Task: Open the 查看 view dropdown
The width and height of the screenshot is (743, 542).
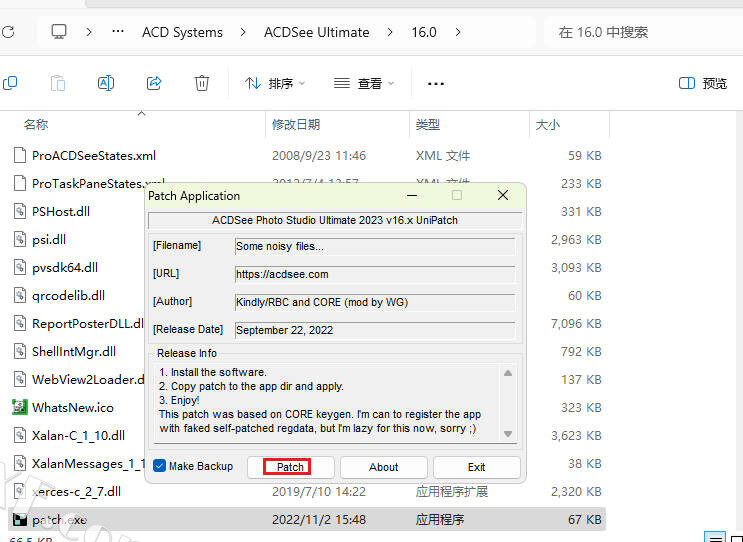Action: pos(364,84)
